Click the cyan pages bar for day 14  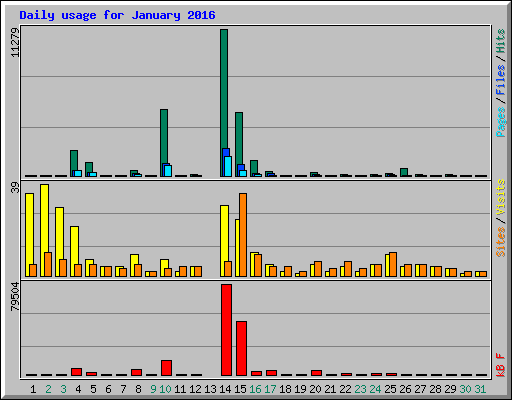pos(228,166)
